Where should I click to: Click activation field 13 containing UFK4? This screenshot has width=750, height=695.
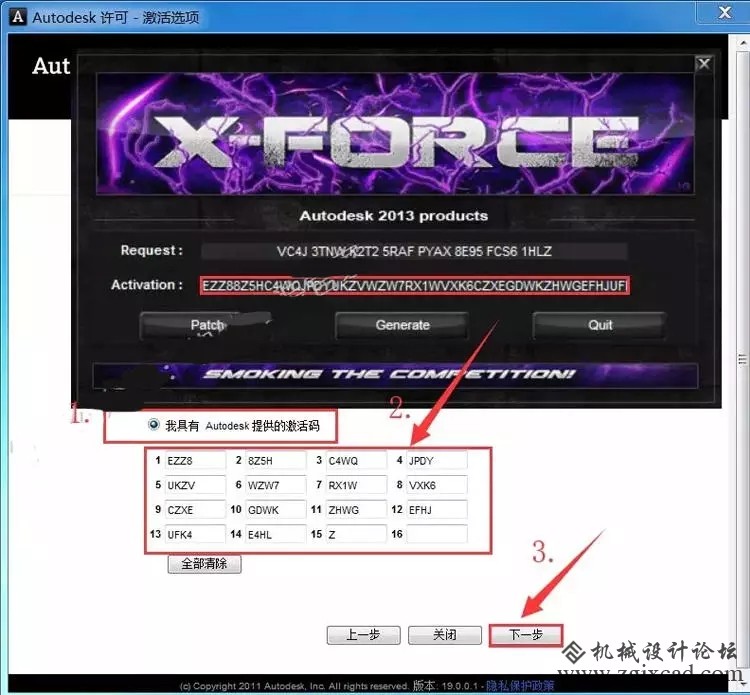195,534
